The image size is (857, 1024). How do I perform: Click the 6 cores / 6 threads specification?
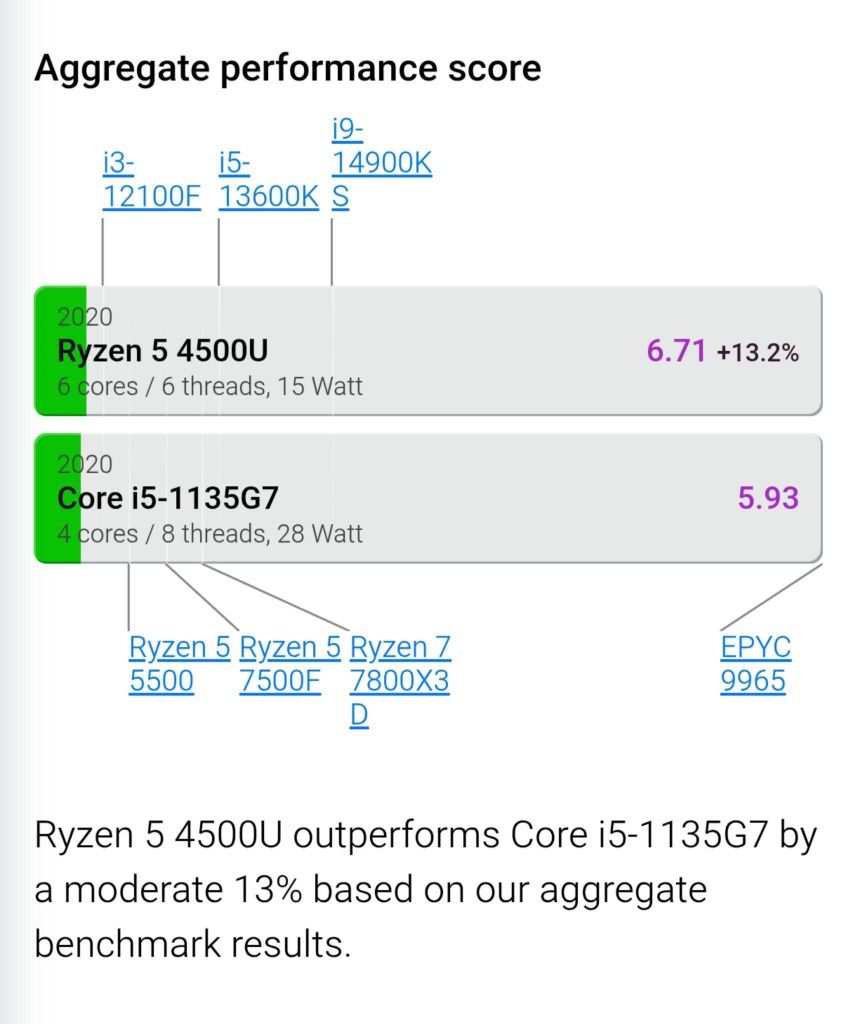[210, 386]
